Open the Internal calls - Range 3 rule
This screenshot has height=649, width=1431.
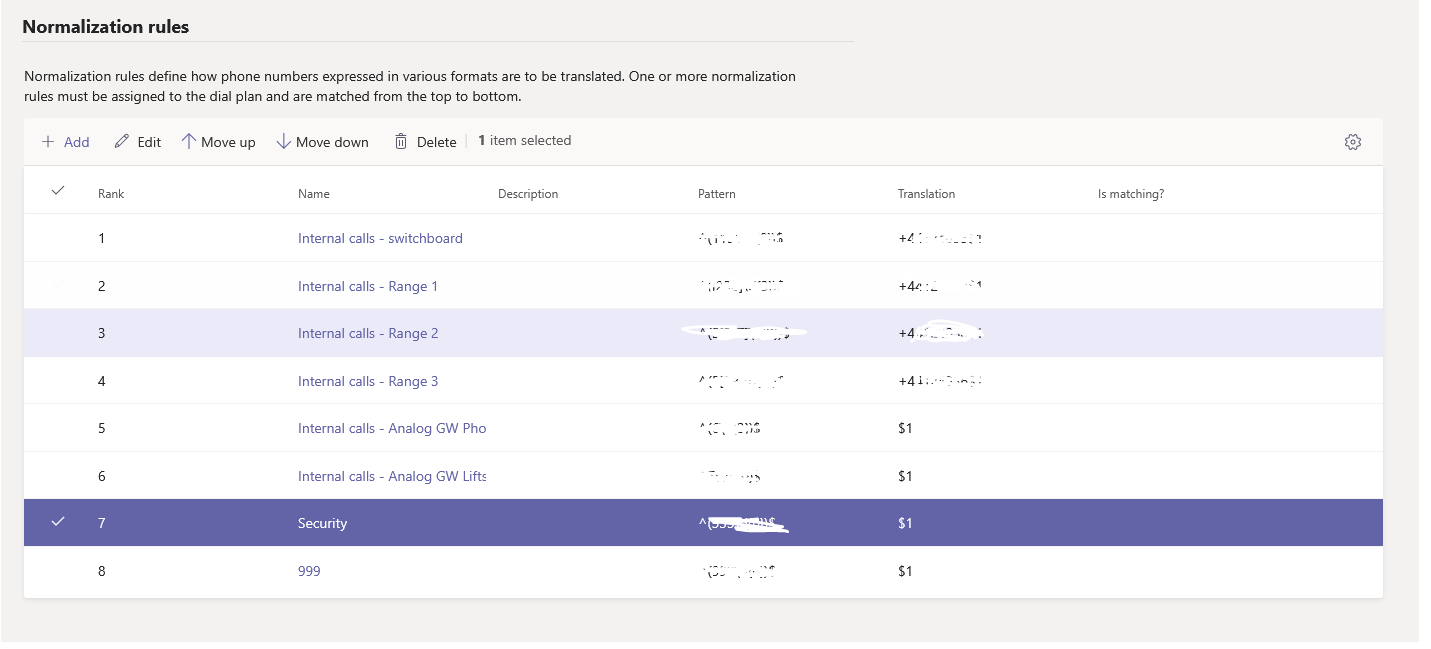[368, 381]
